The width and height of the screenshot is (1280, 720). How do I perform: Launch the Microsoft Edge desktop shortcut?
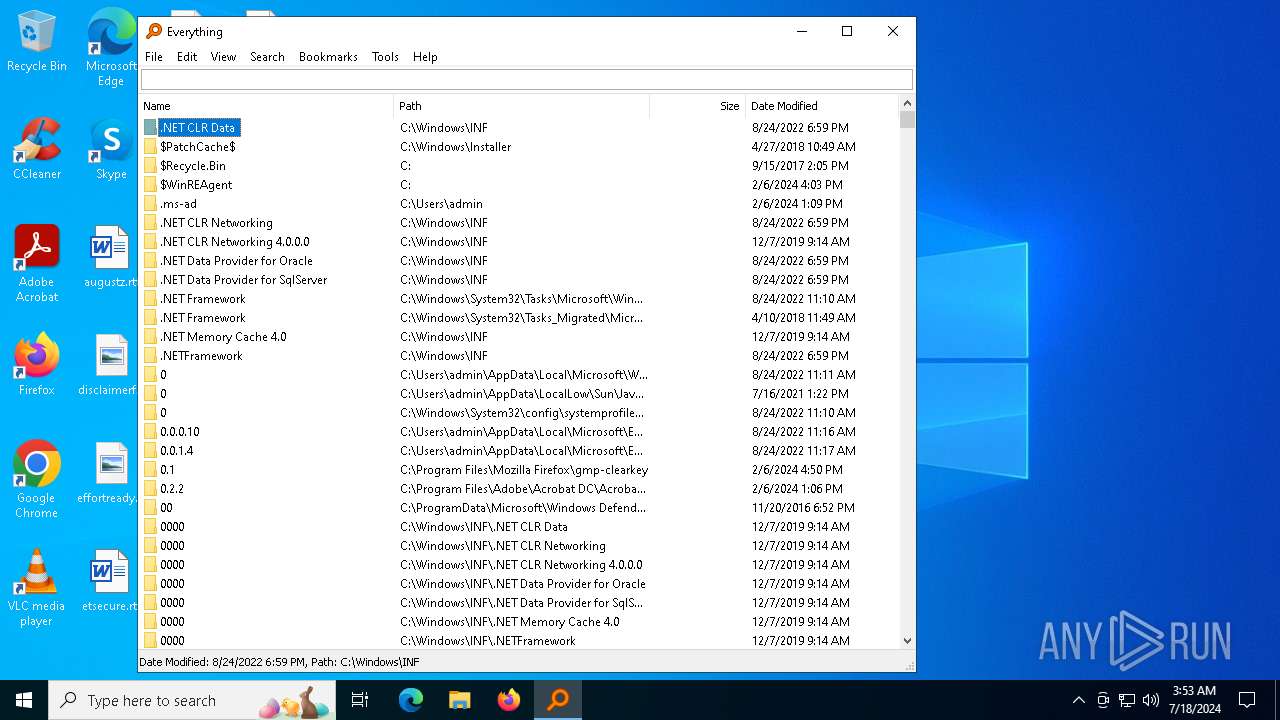[111, 46]
